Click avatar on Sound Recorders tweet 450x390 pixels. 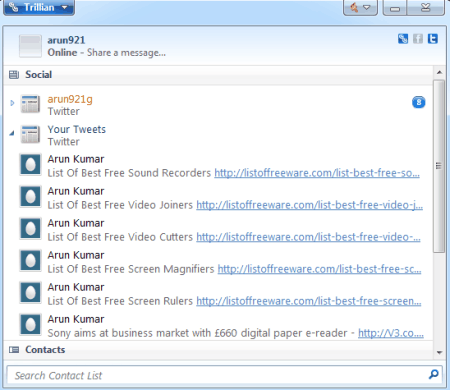coord(30,164)
